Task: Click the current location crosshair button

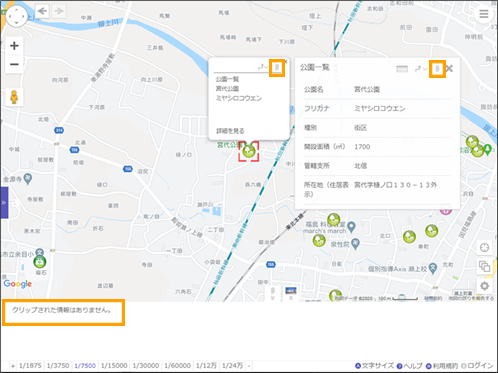Action: pos(484,248)
